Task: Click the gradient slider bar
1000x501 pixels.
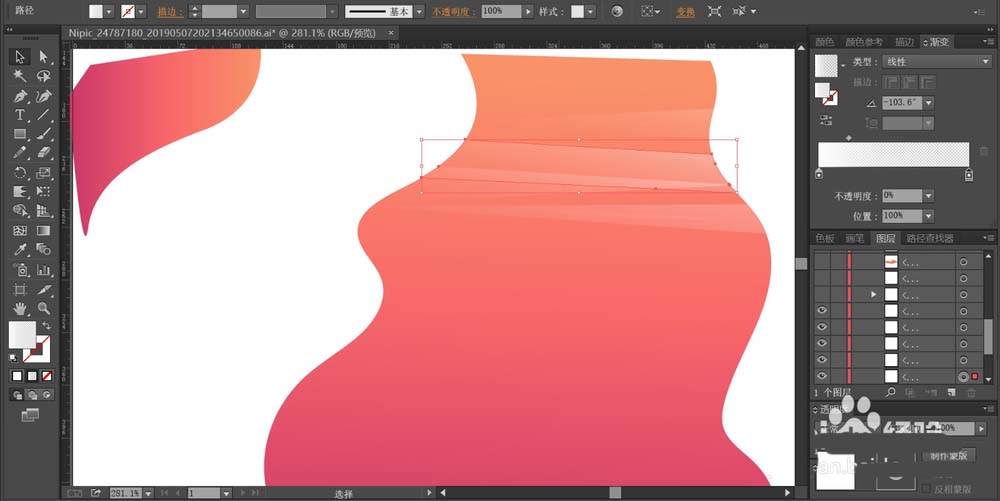Action: pos(893,155)
